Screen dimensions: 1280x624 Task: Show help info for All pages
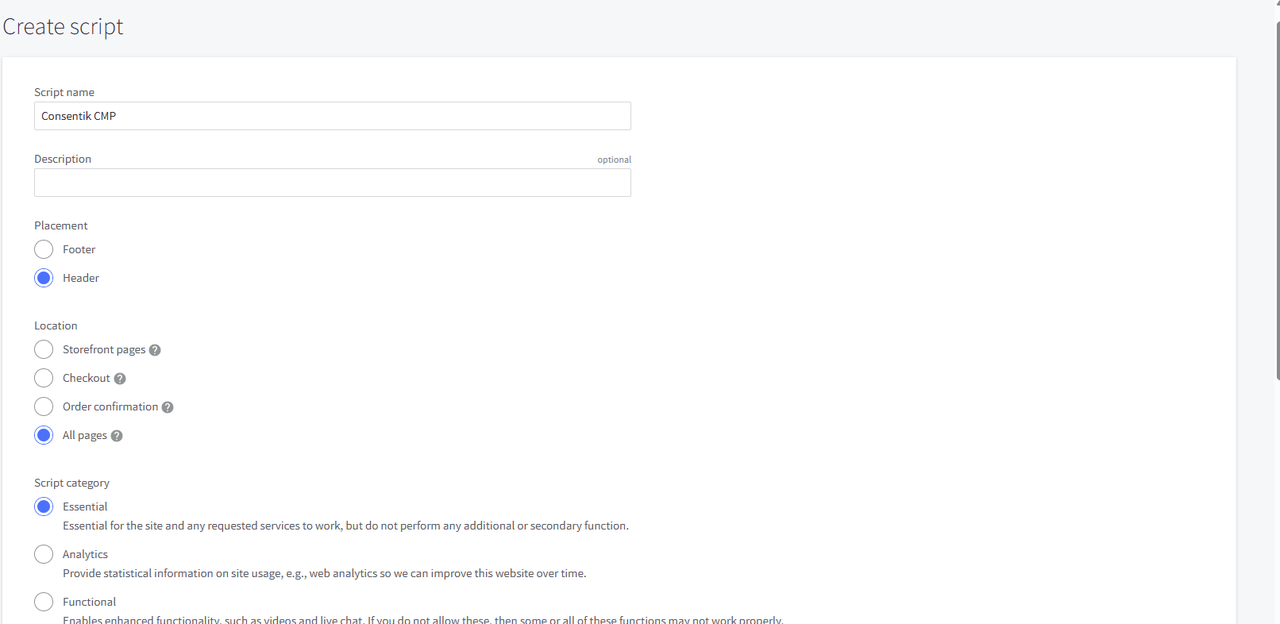pyautogui.click(x=117, y=436)
